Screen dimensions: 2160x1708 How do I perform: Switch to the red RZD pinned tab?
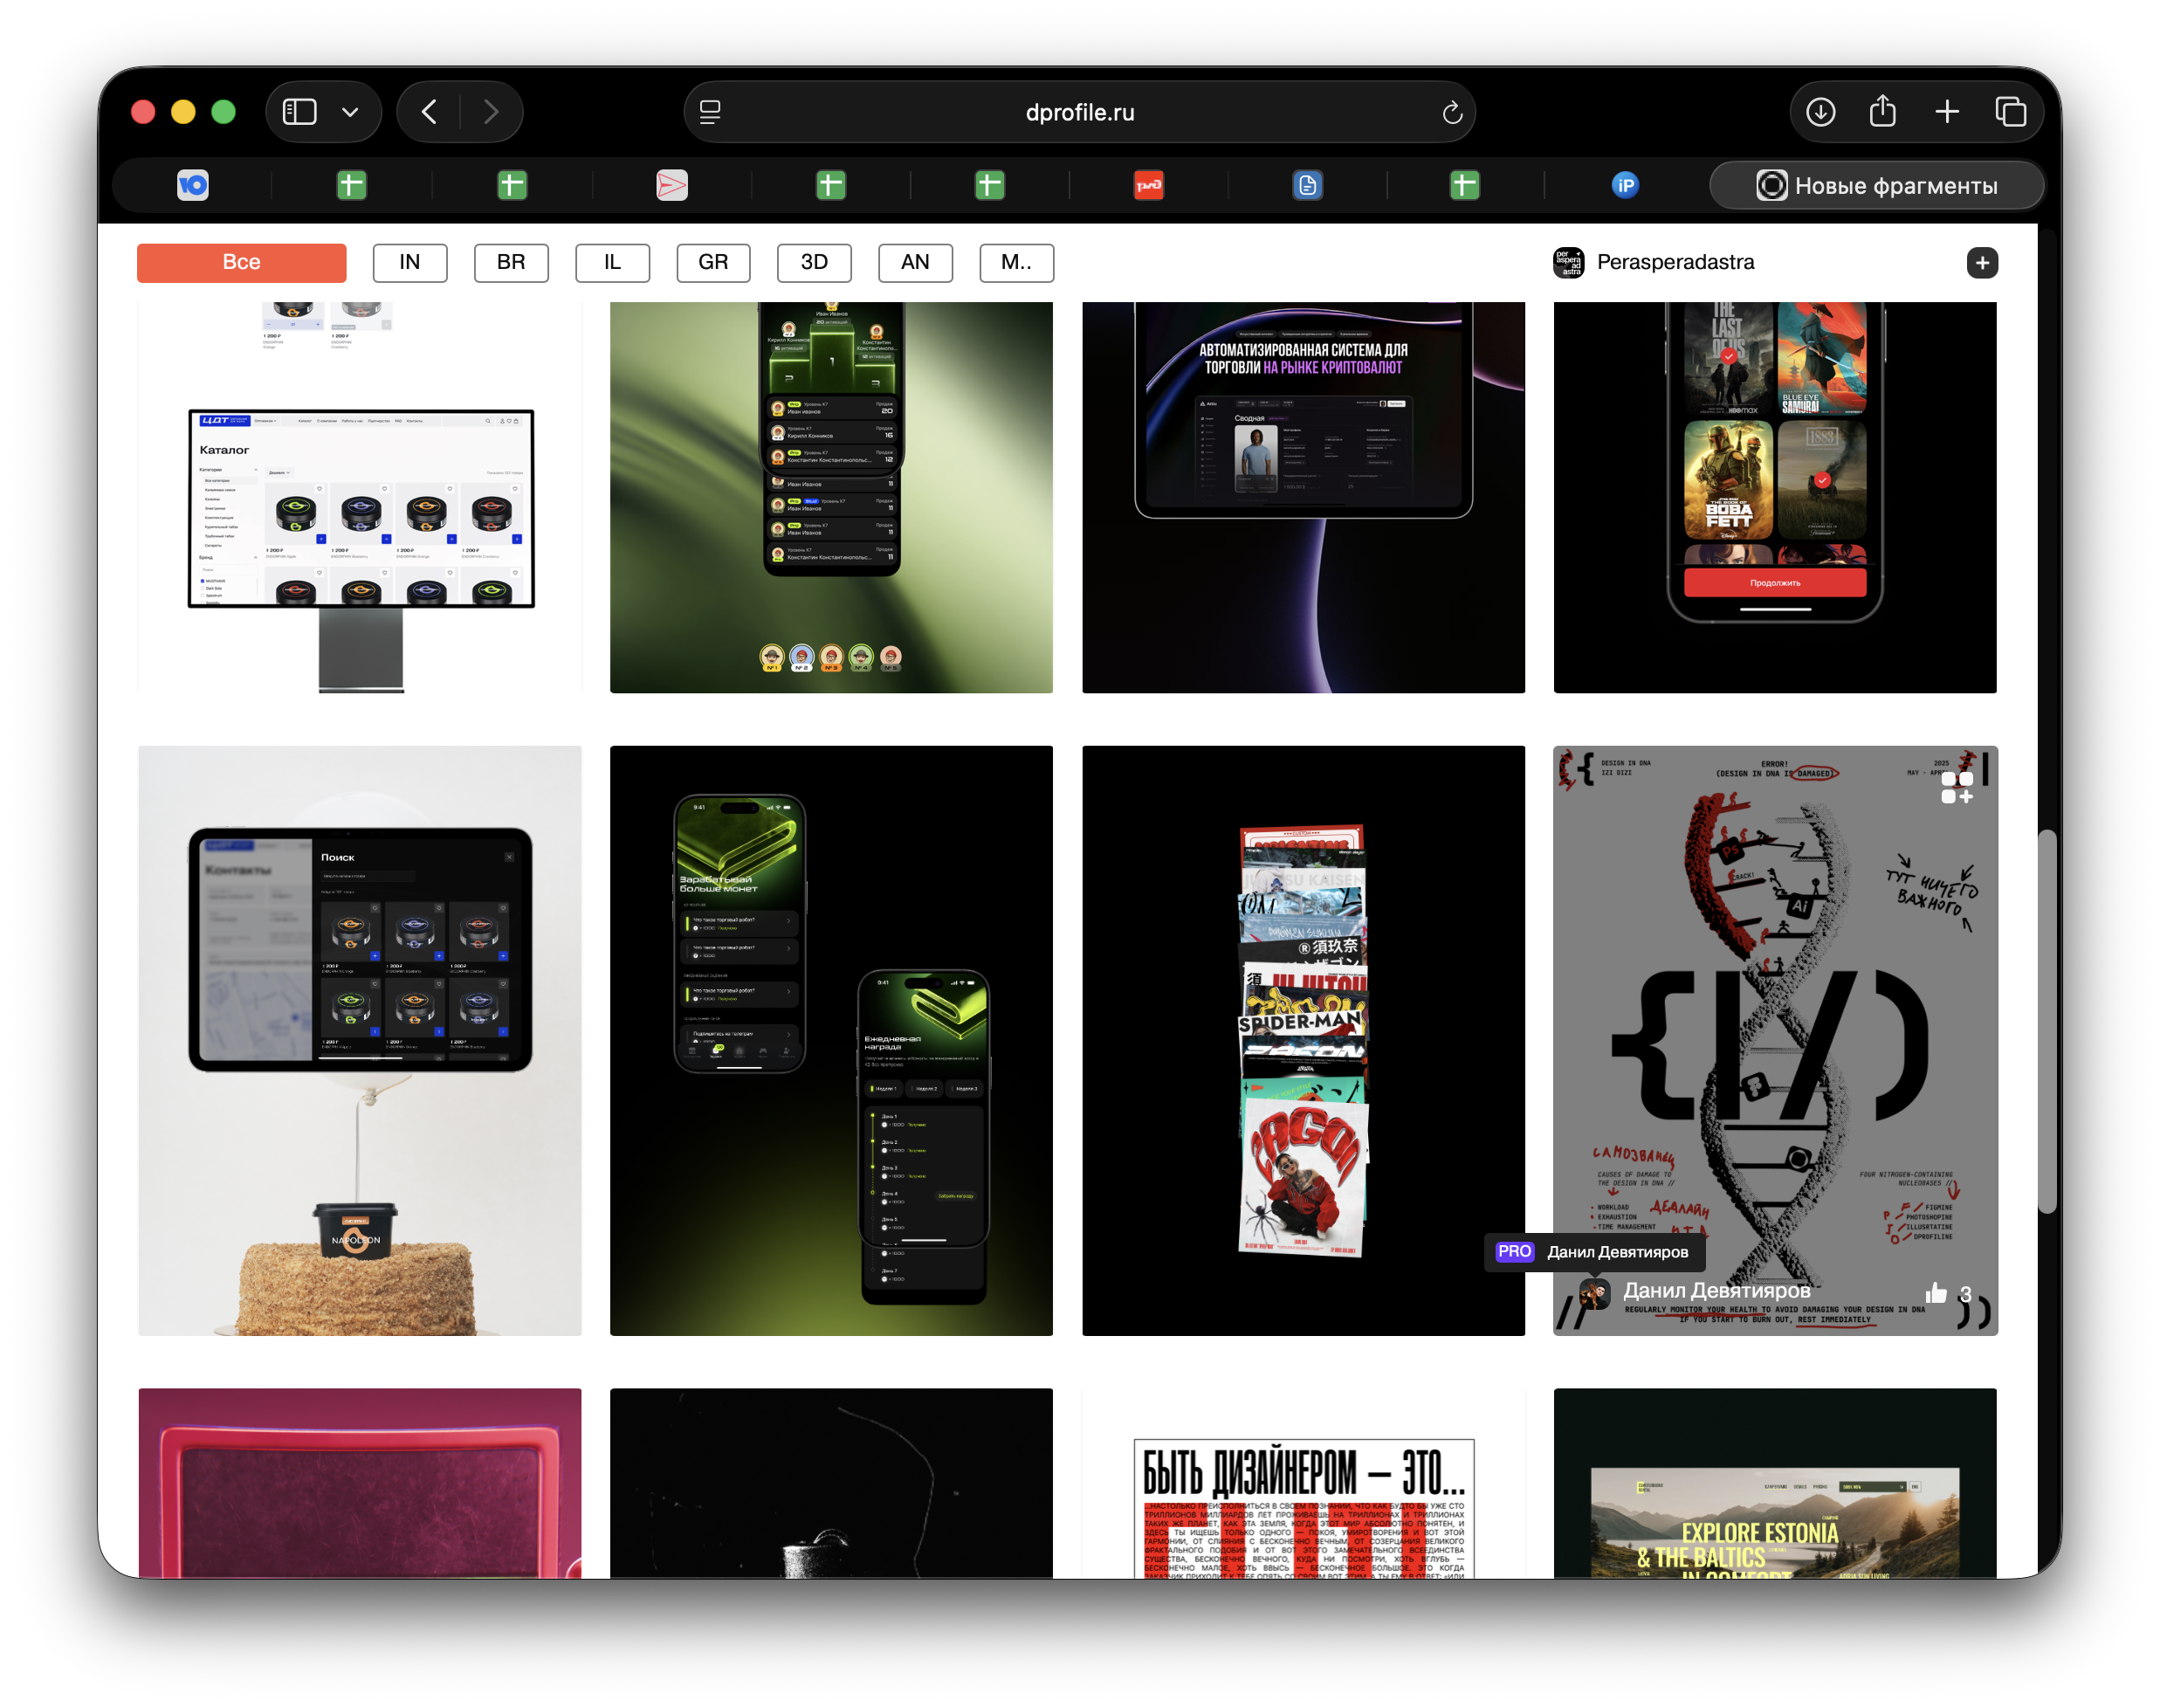(x=1148, y=185)
